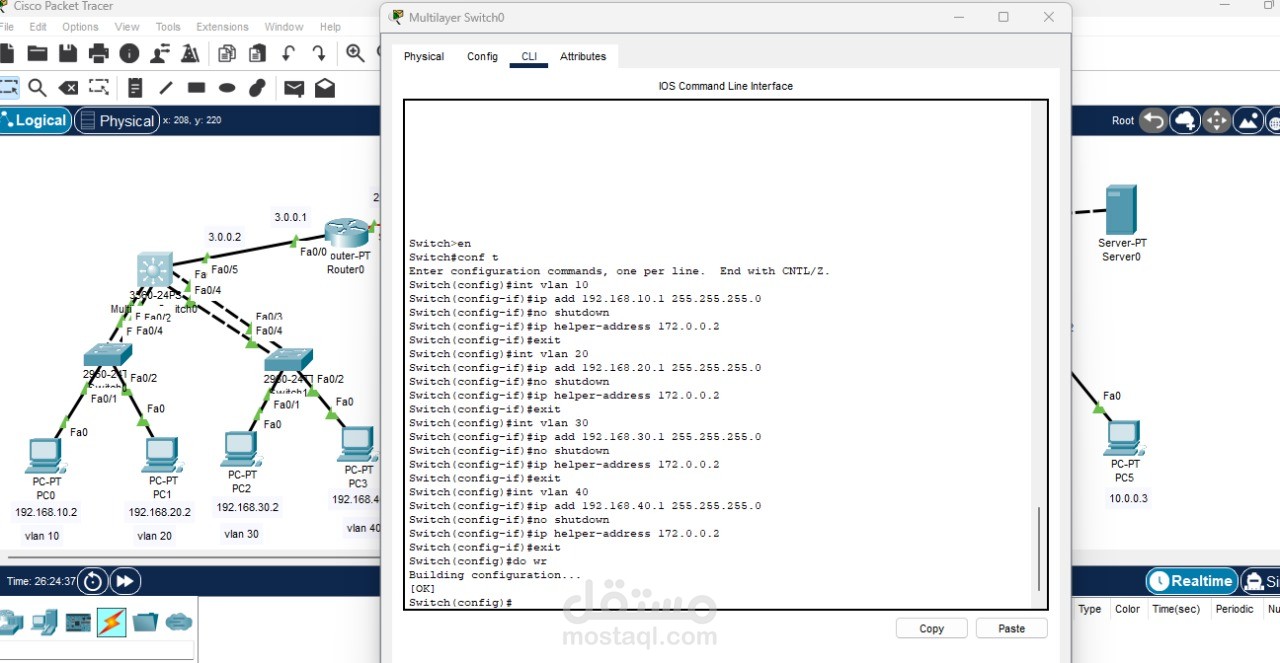Click the Copy button in the CLI window
Viewport: 1280px width, 663px height.
(x=930, y=628)
